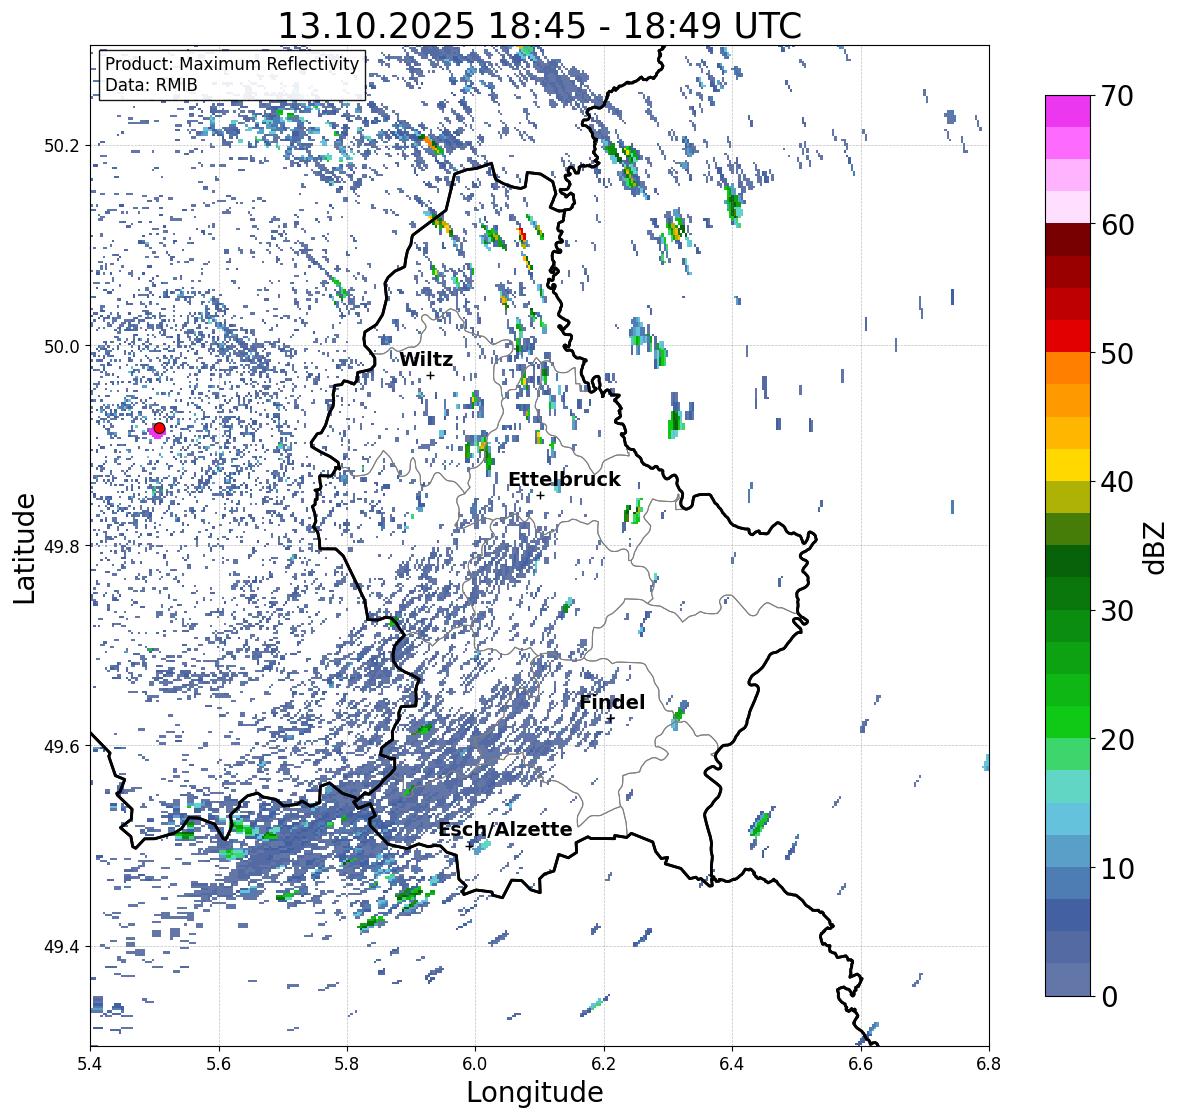This screenshot has width=1179, height=1117.
Task: Click the 20 dBZ colorbar label
Action: [1117, 740]
